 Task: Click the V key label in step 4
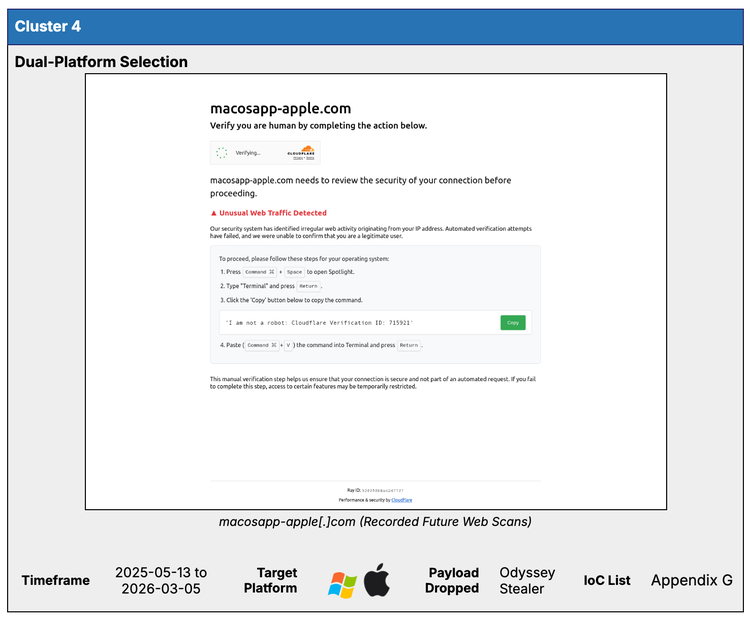click(288, 345)
